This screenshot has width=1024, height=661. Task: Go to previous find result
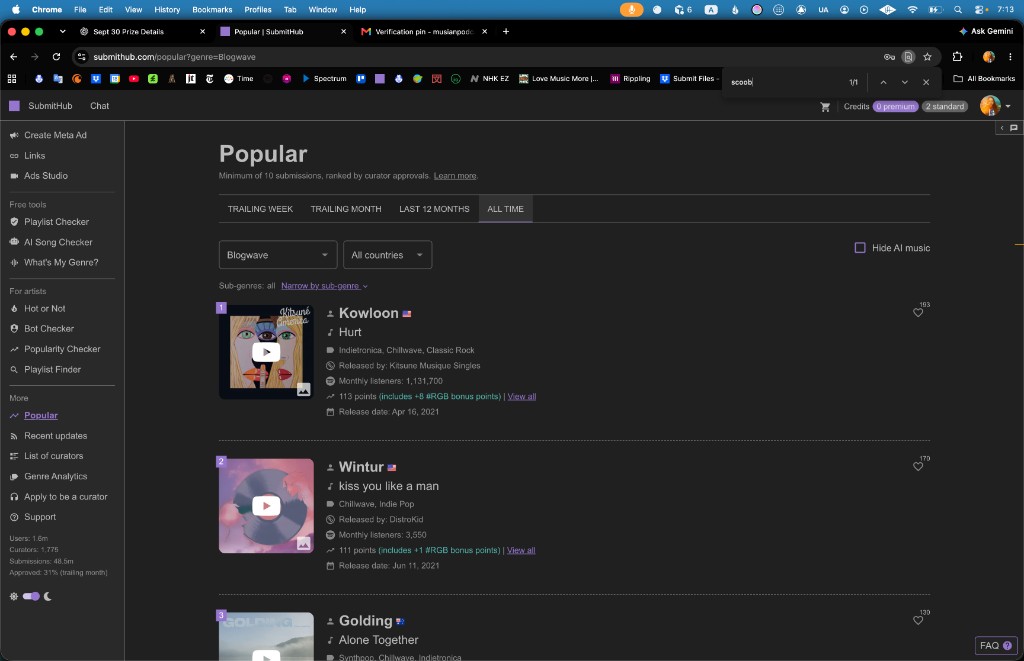point(883,82)
